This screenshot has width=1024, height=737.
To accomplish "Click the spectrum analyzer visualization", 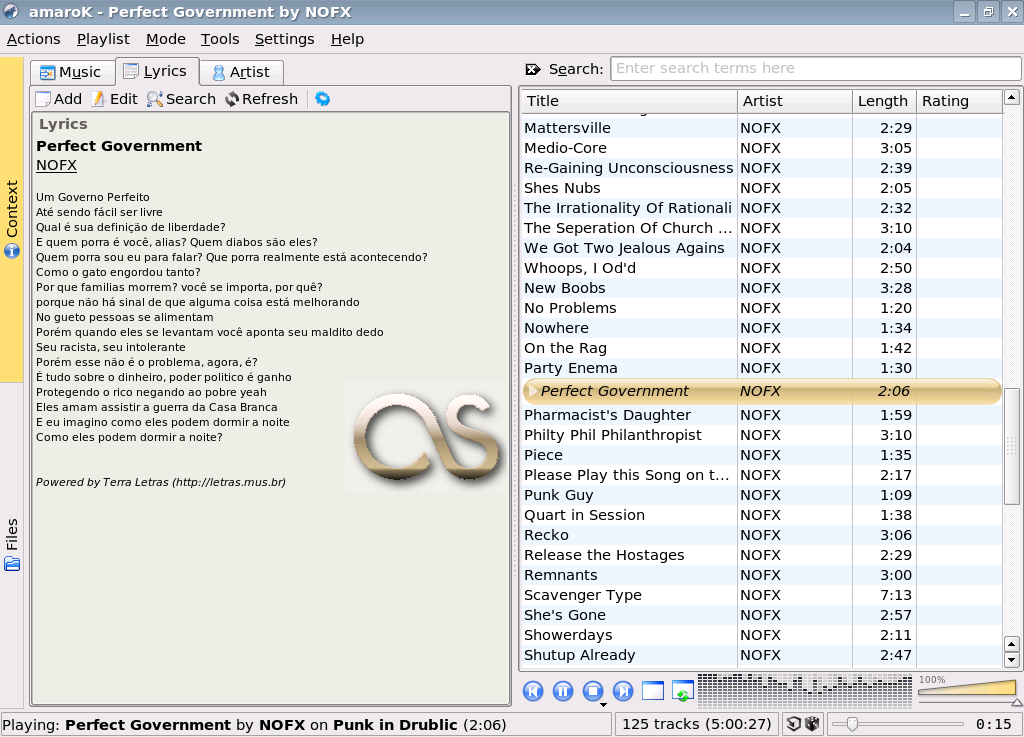I will [x=805, y=691].
